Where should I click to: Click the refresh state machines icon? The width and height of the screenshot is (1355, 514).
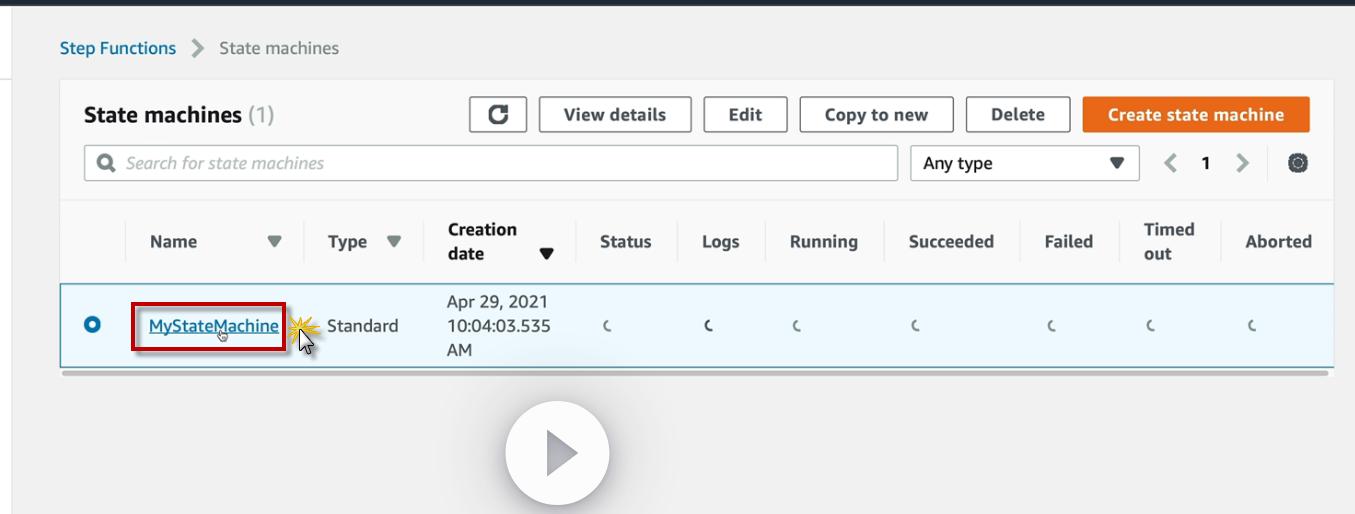pyautogui.click(x=498, y=115)
